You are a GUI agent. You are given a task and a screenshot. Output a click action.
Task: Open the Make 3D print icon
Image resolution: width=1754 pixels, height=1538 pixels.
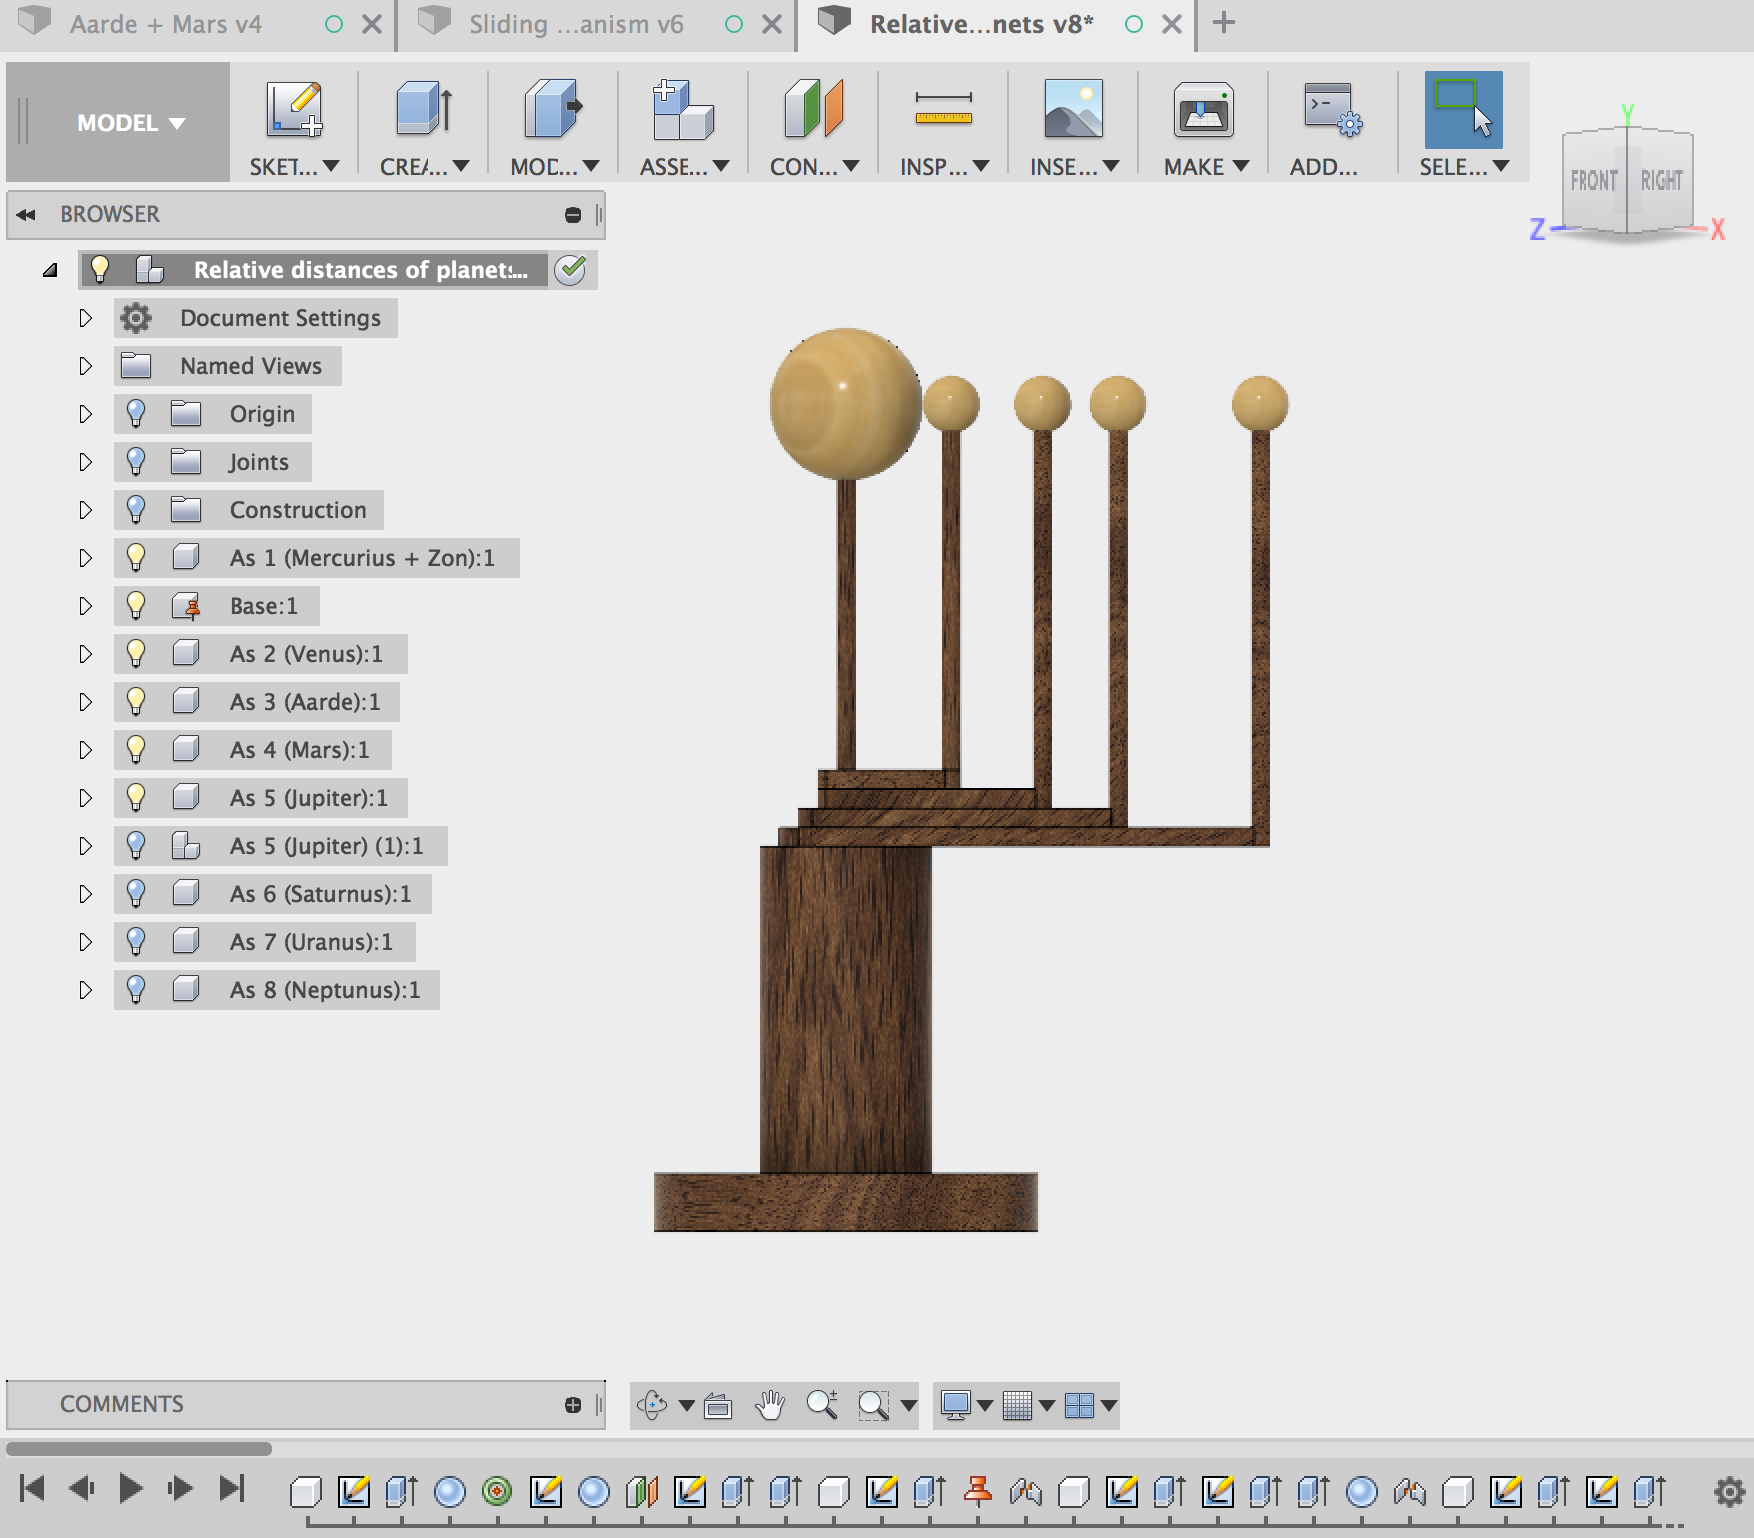coord(1203,109)
